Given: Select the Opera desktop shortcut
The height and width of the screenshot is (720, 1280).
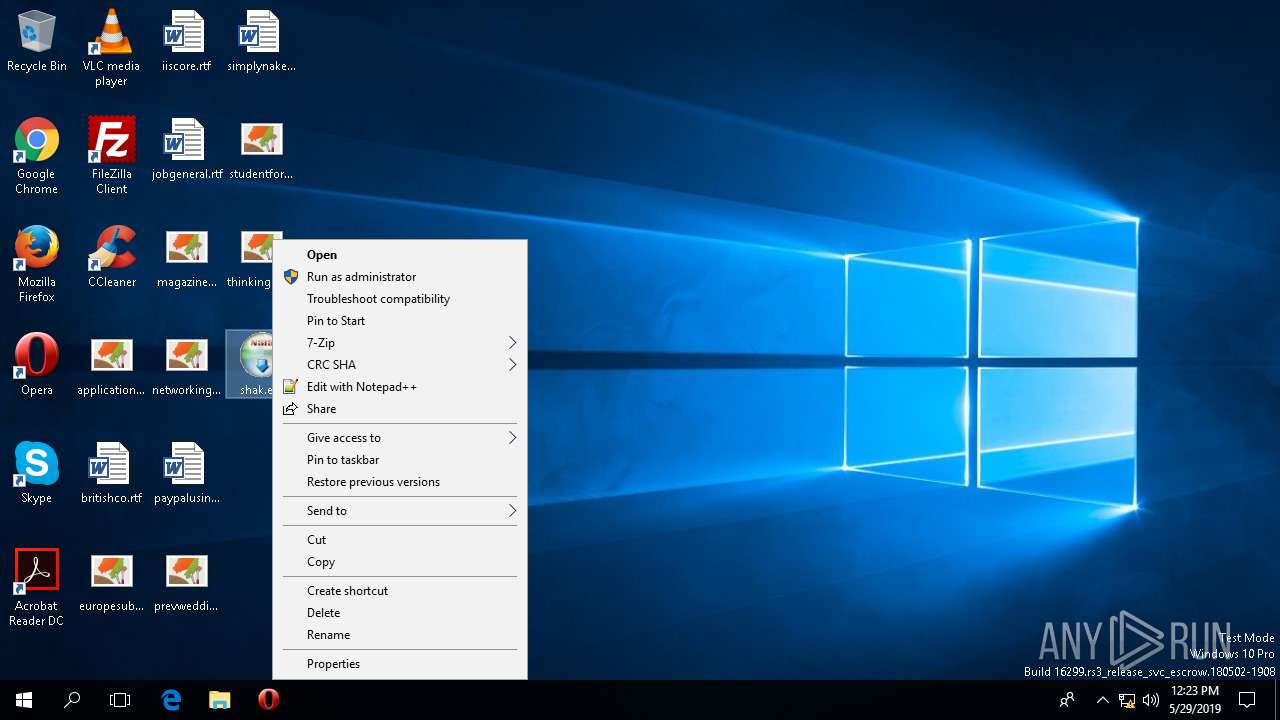Looking at the screenshot, I should point(37,365).
